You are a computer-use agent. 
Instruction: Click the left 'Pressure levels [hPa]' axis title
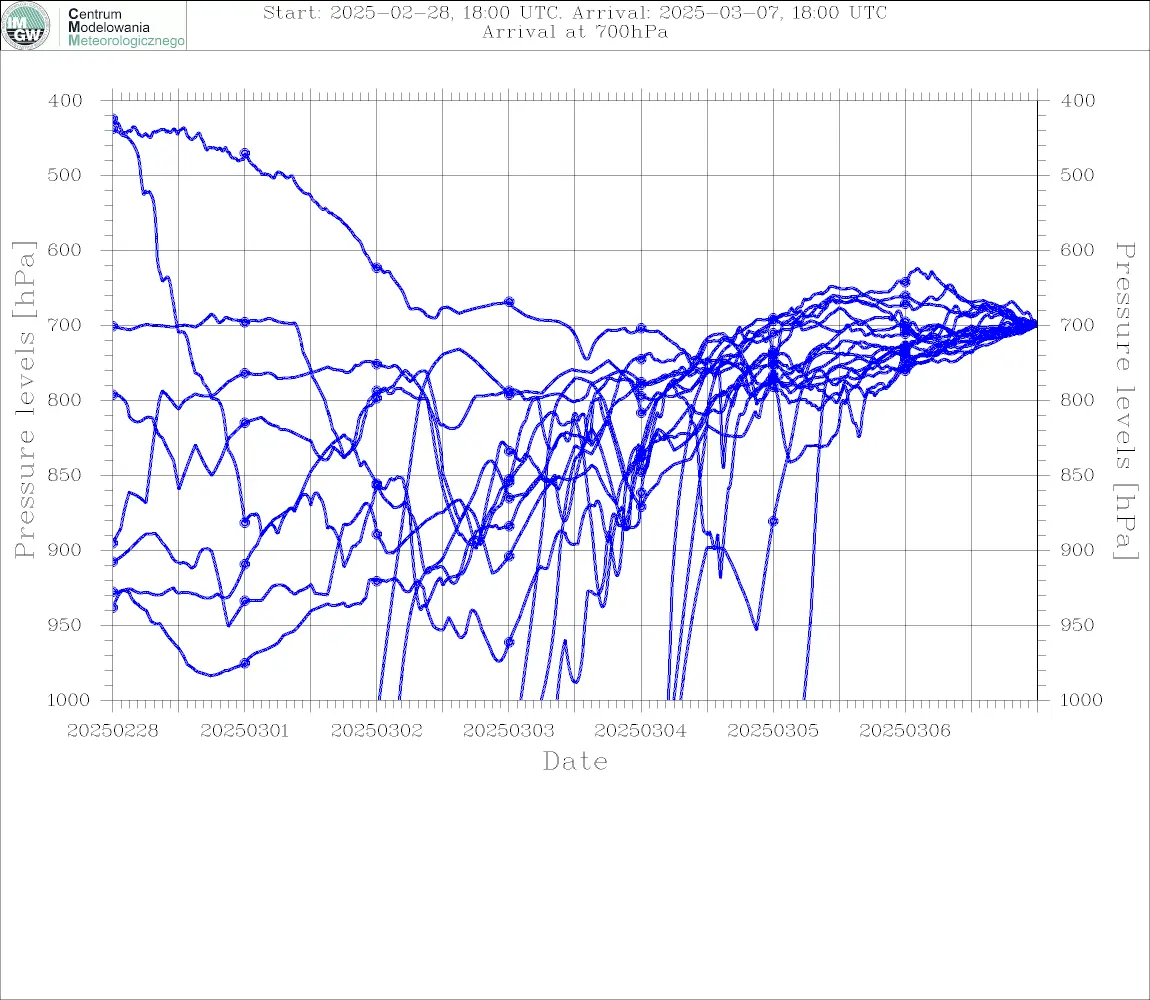[x=24, y=400]
